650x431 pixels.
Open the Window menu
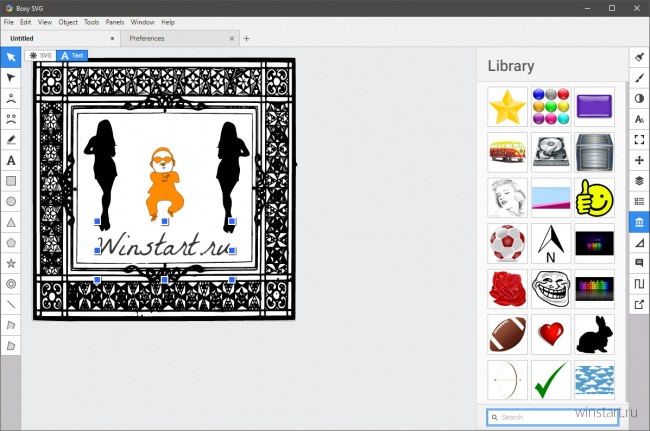pyautogui.click(x=142, y=22)
